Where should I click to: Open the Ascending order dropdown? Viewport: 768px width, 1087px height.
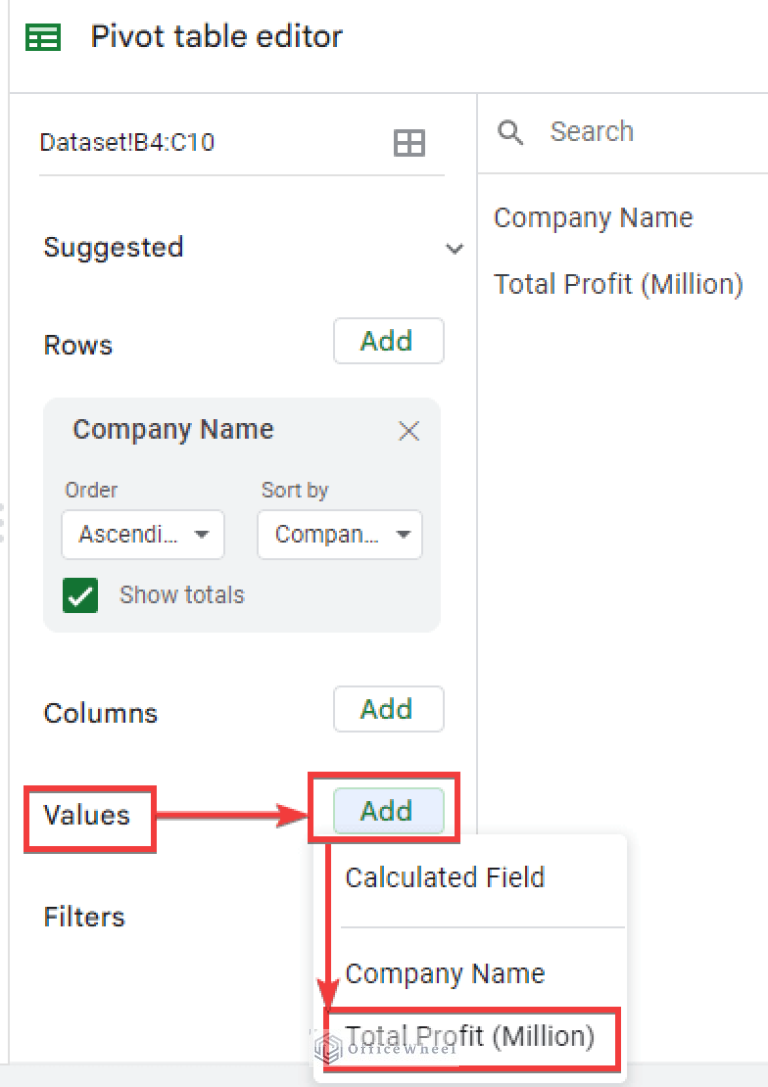[142, 534]
